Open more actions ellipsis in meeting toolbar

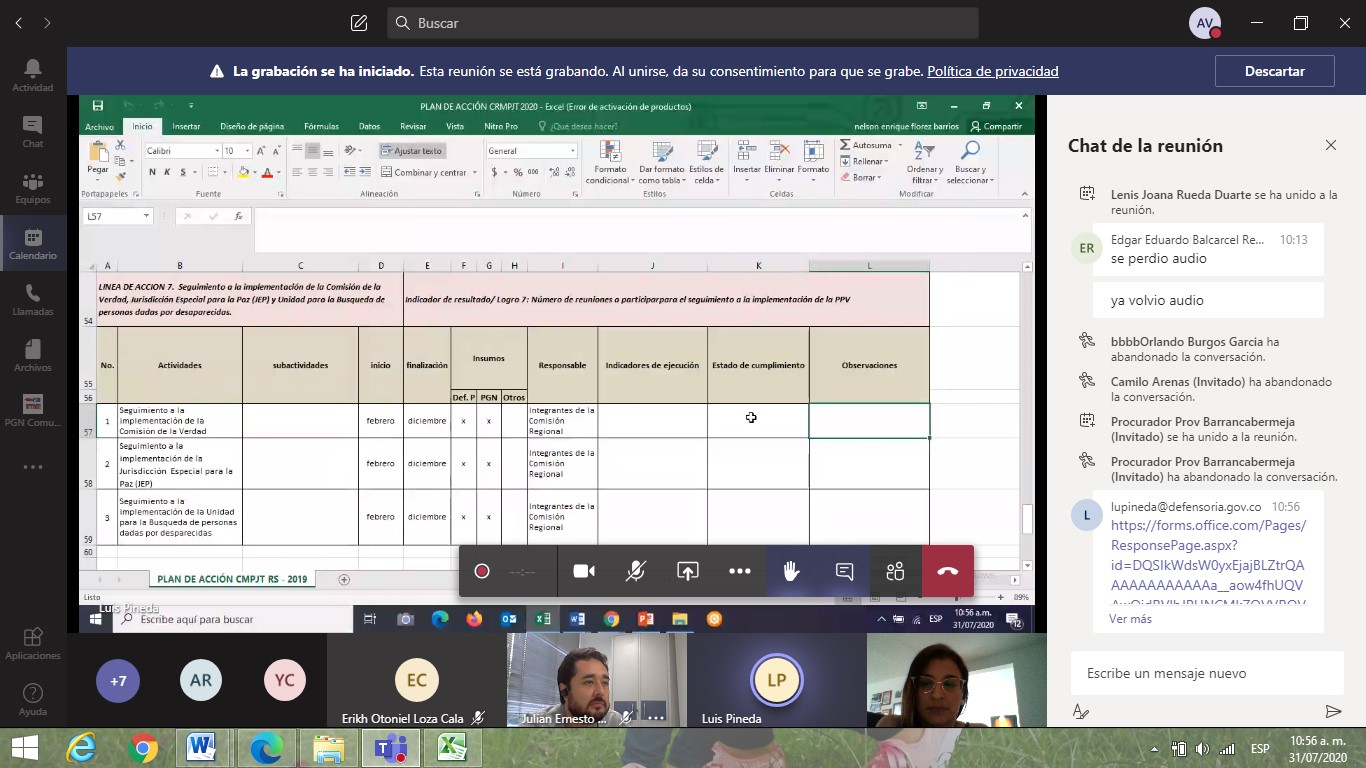pyautogui.click(x=740, y=571)
